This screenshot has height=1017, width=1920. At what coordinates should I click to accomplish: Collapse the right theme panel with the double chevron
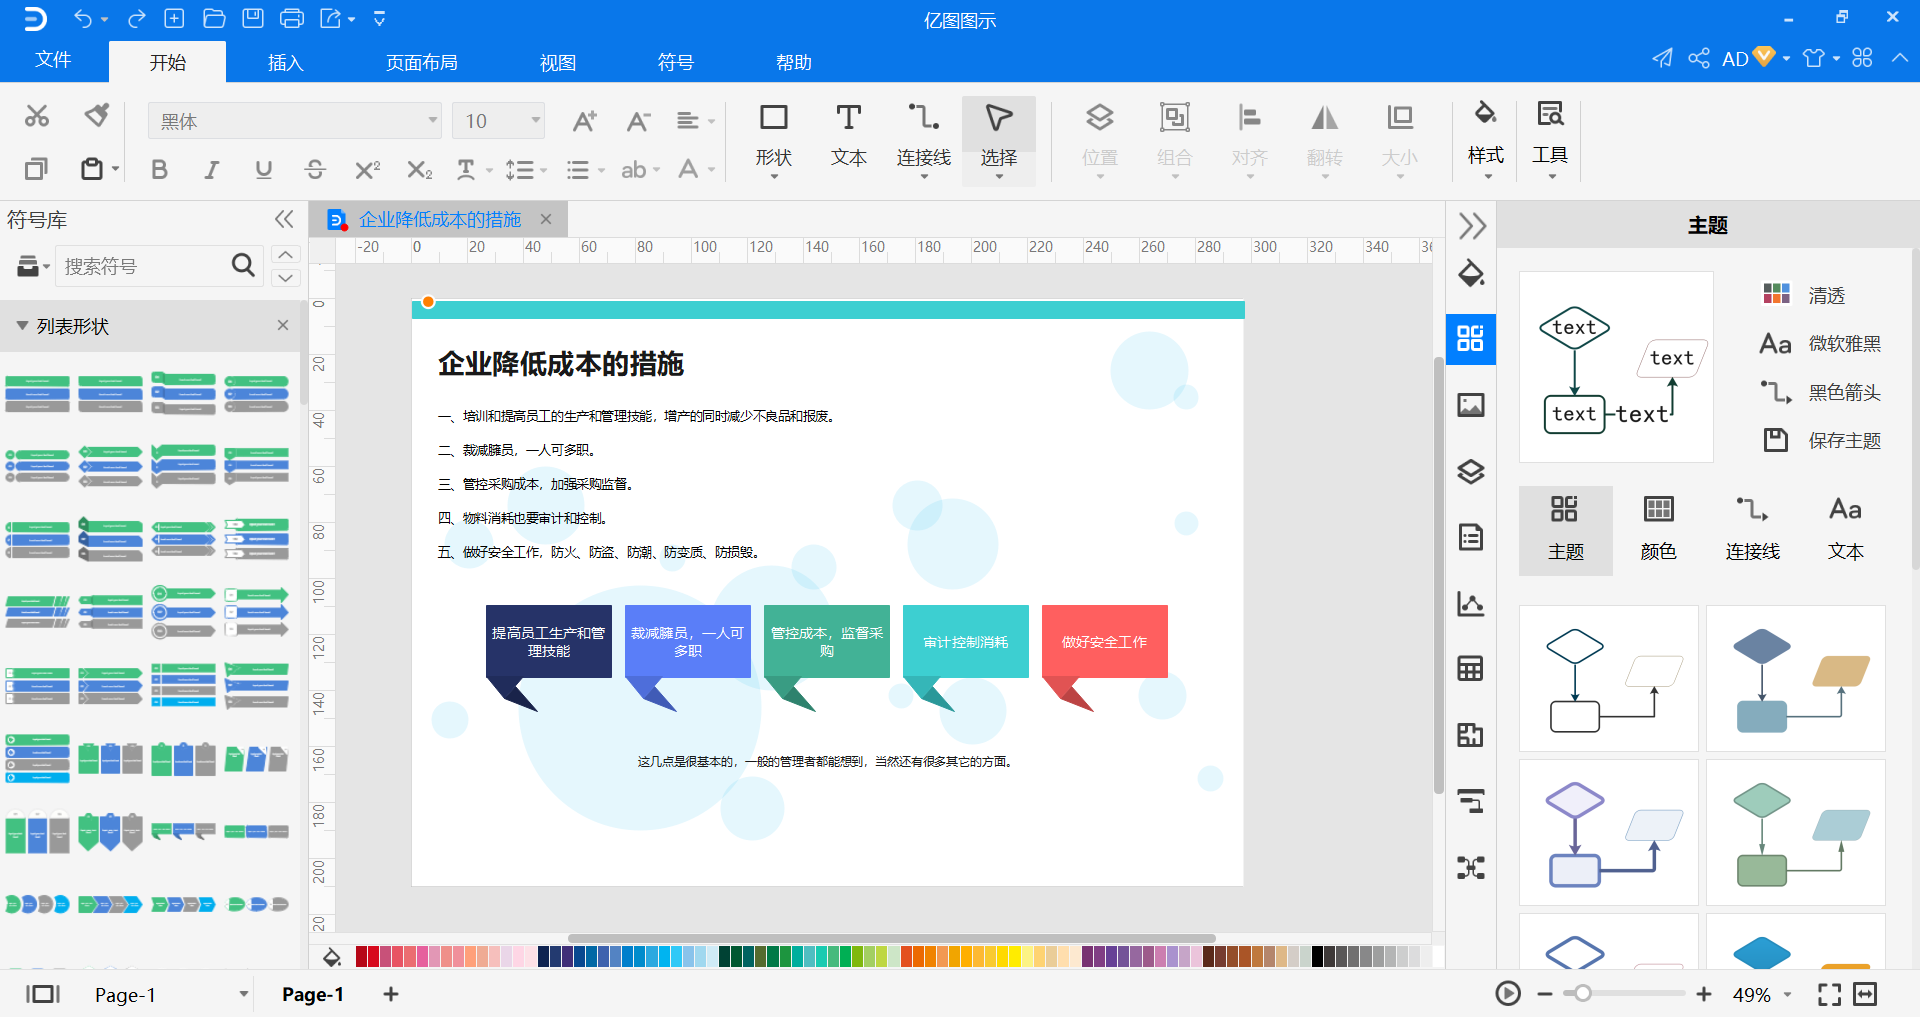(x=1471, y=226)
